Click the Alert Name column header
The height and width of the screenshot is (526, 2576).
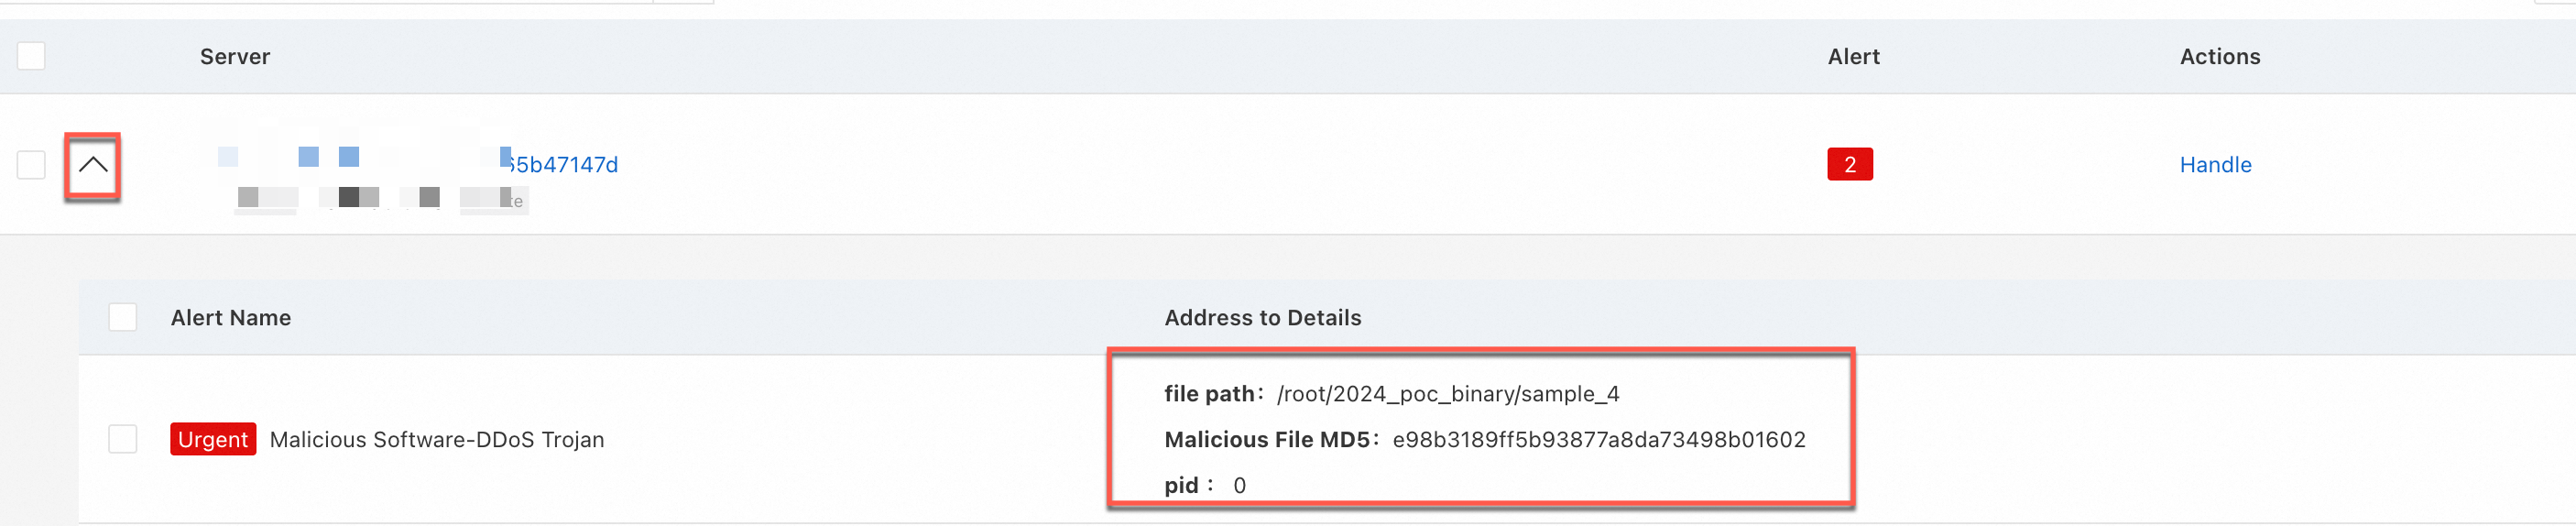point(231,318)
